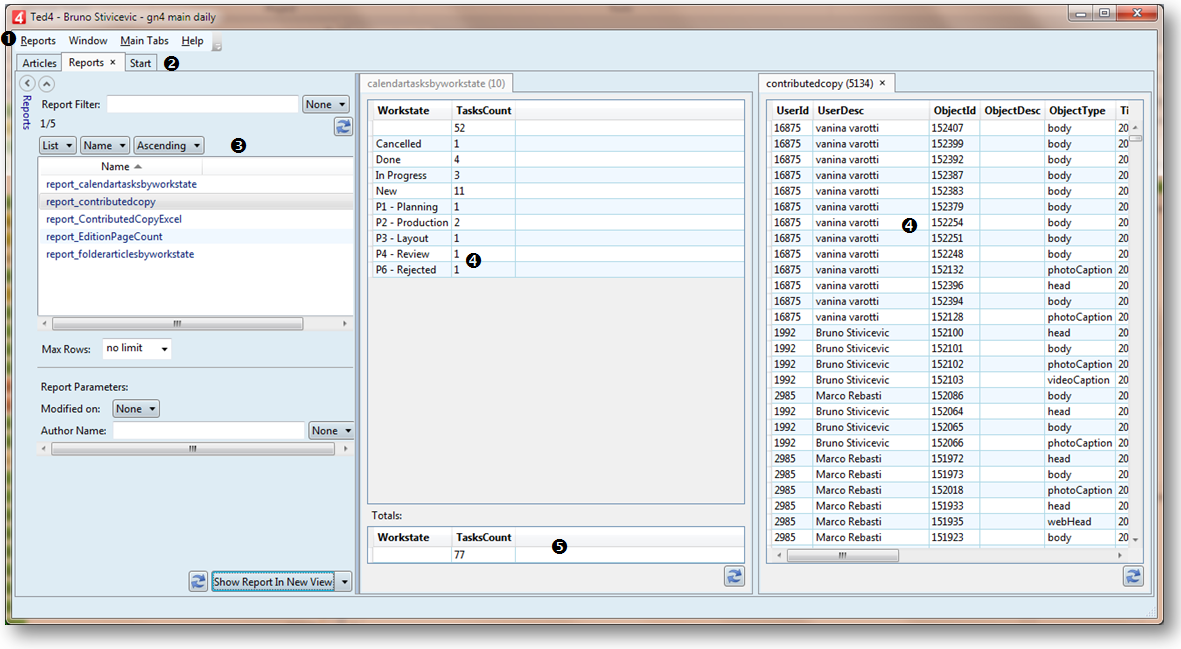Click the ObjectDesc column header
Viewport: 1181px width, 649px height.
(1012, 111)
